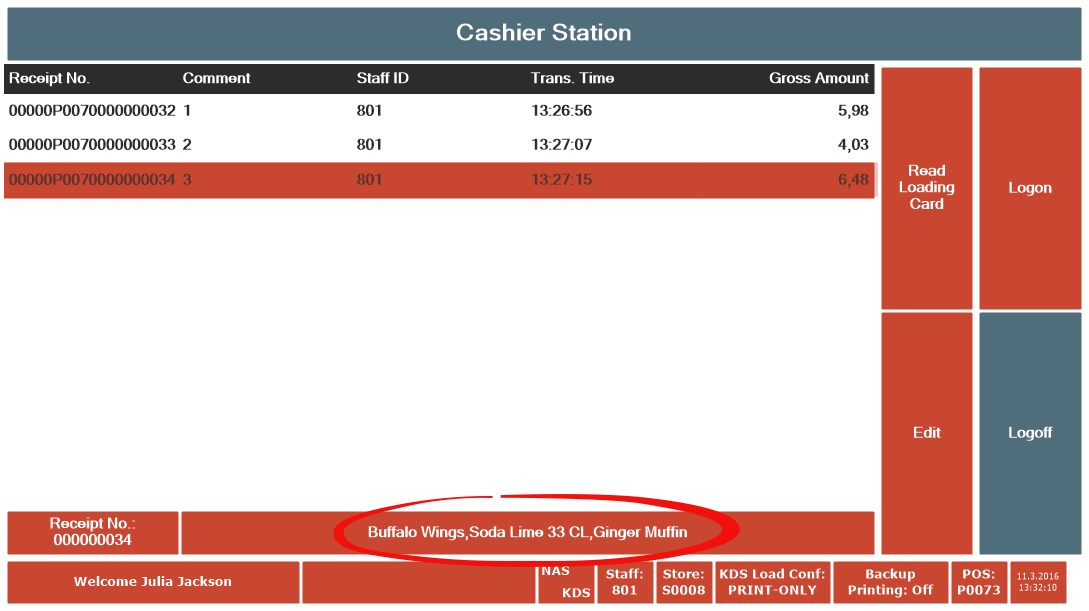
Task: Click the Trans. Time column header
Action: [572, 78]
